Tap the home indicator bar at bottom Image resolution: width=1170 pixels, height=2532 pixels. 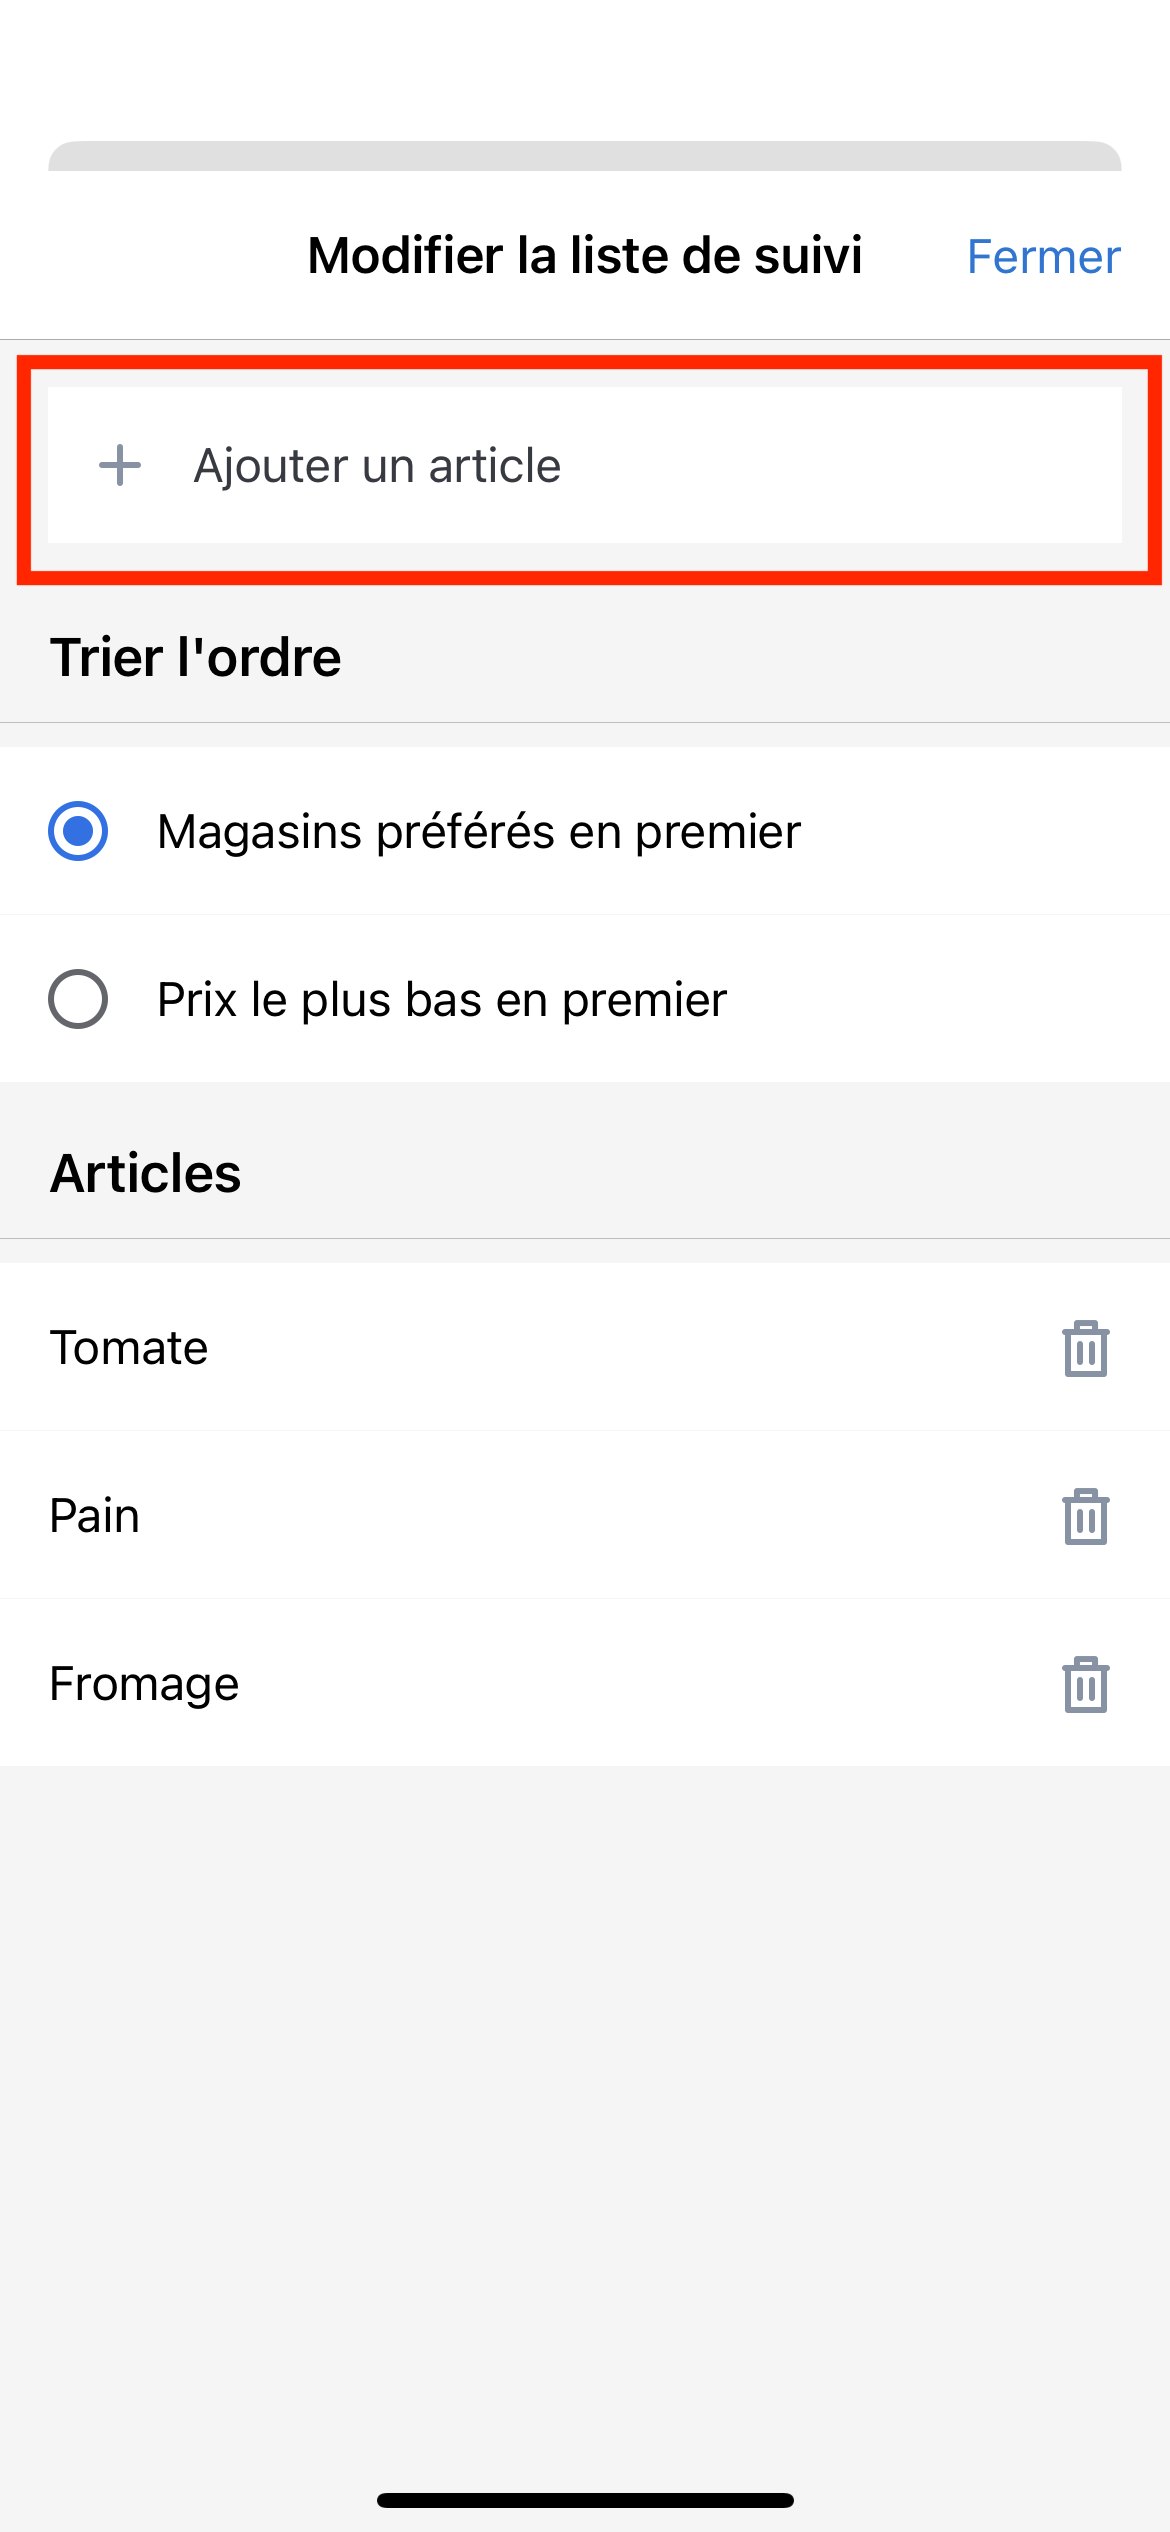585,2500
